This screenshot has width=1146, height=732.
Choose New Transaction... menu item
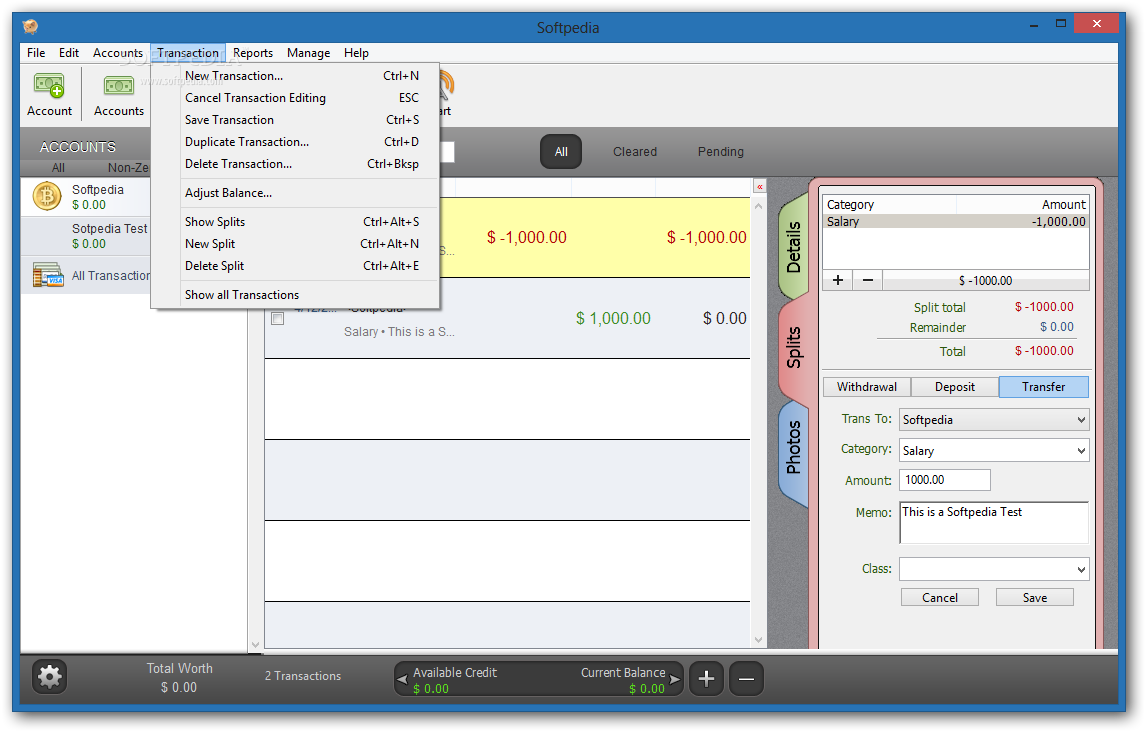tap(295, 76)
